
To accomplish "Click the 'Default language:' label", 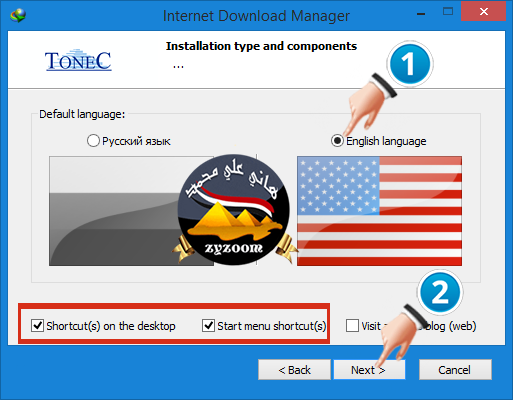I will click(x=82, y=114).
